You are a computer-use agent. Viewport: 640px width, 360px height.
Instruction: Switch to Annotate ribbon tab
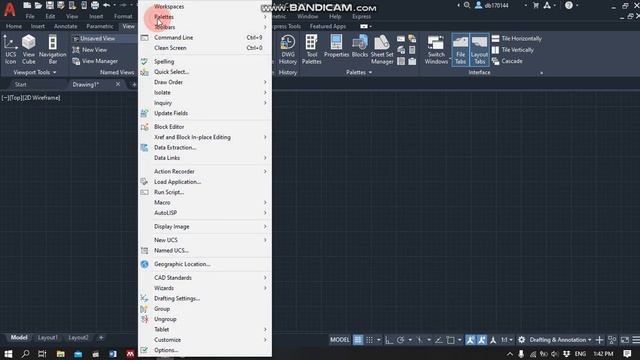(x=65, y=26)
